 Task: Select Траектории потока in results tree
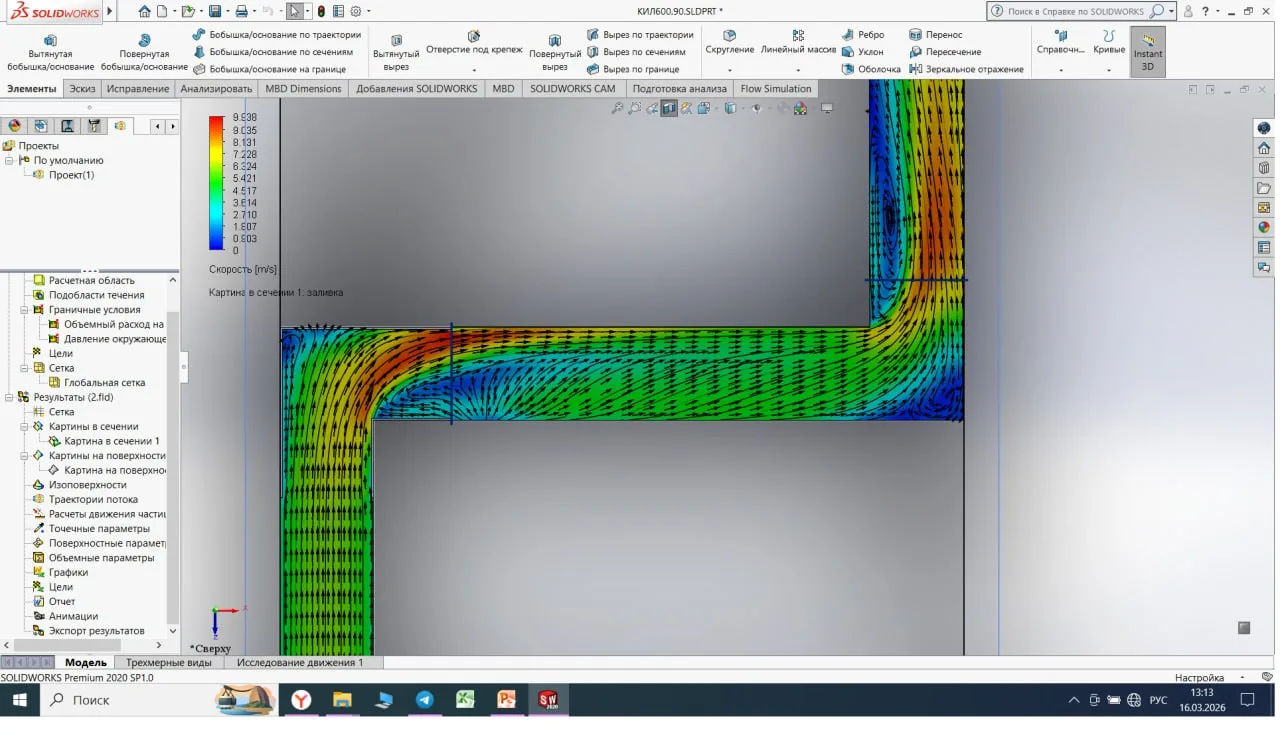[x=93, y=499]
